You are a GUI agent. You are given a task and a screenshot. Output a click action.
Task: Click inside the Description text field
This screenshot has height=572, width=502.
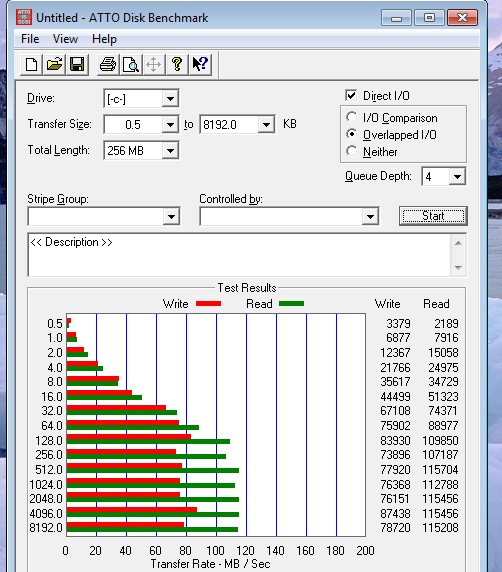(239, 255)
